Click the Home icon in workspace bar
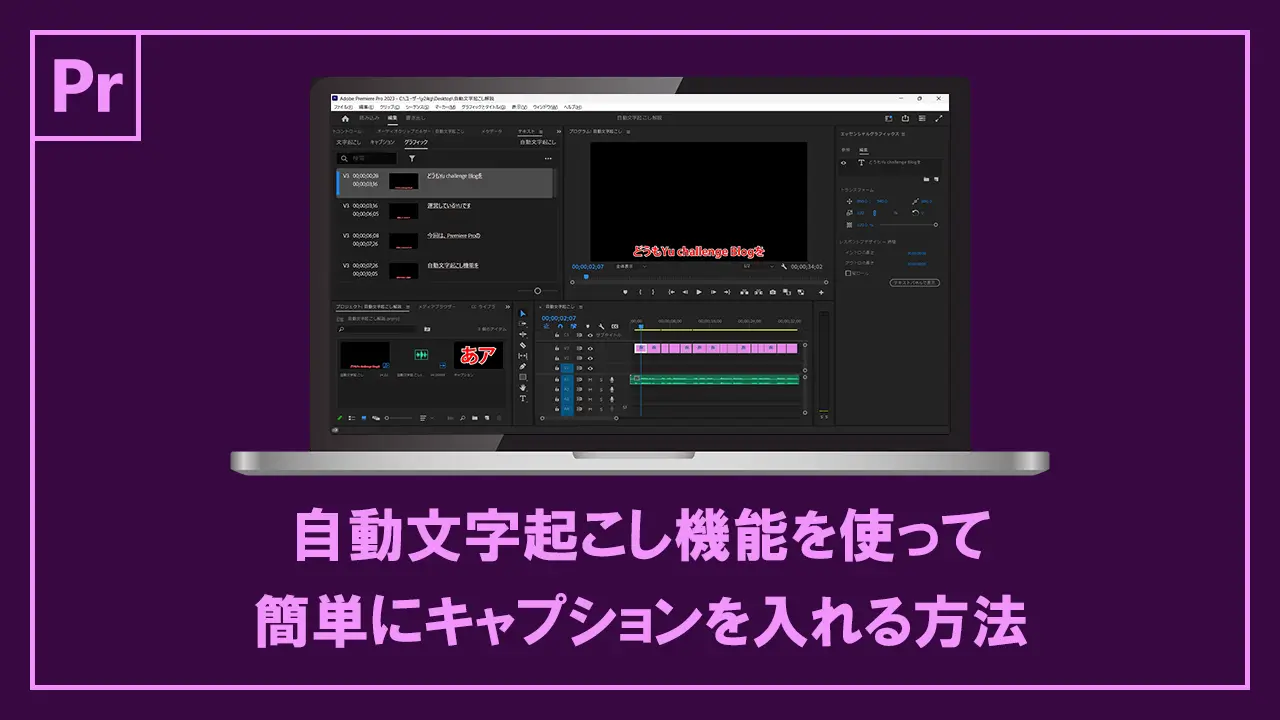The image size is (1280, 720). (x=345, y=118)
